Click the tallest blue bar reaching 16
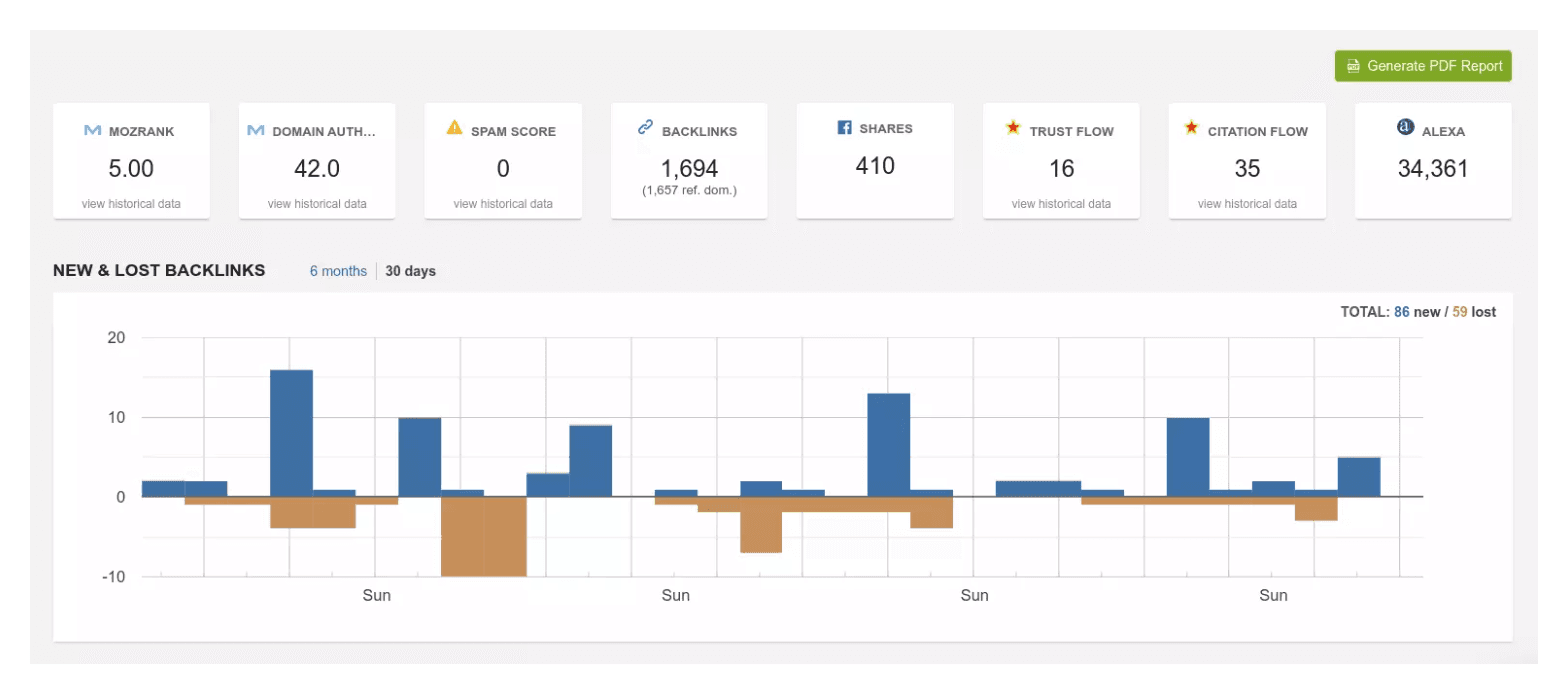Screen dimensions: 1568x694 tap(291, 433)
